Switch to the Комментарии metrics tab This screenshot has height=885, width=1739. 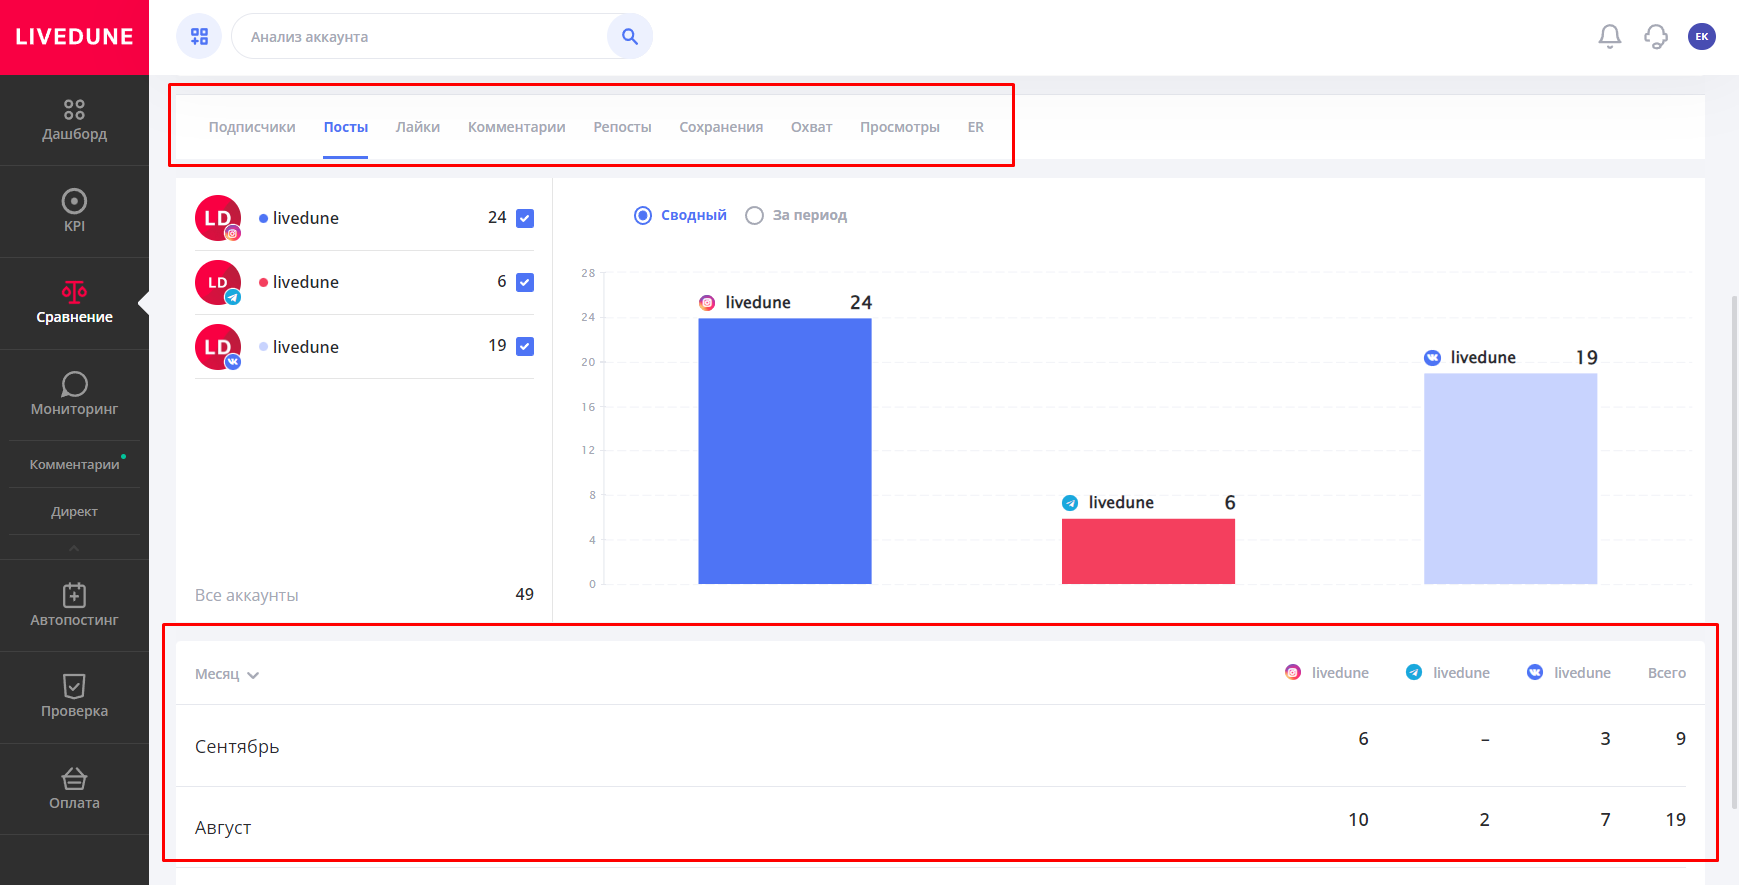[x=517, y=127]
